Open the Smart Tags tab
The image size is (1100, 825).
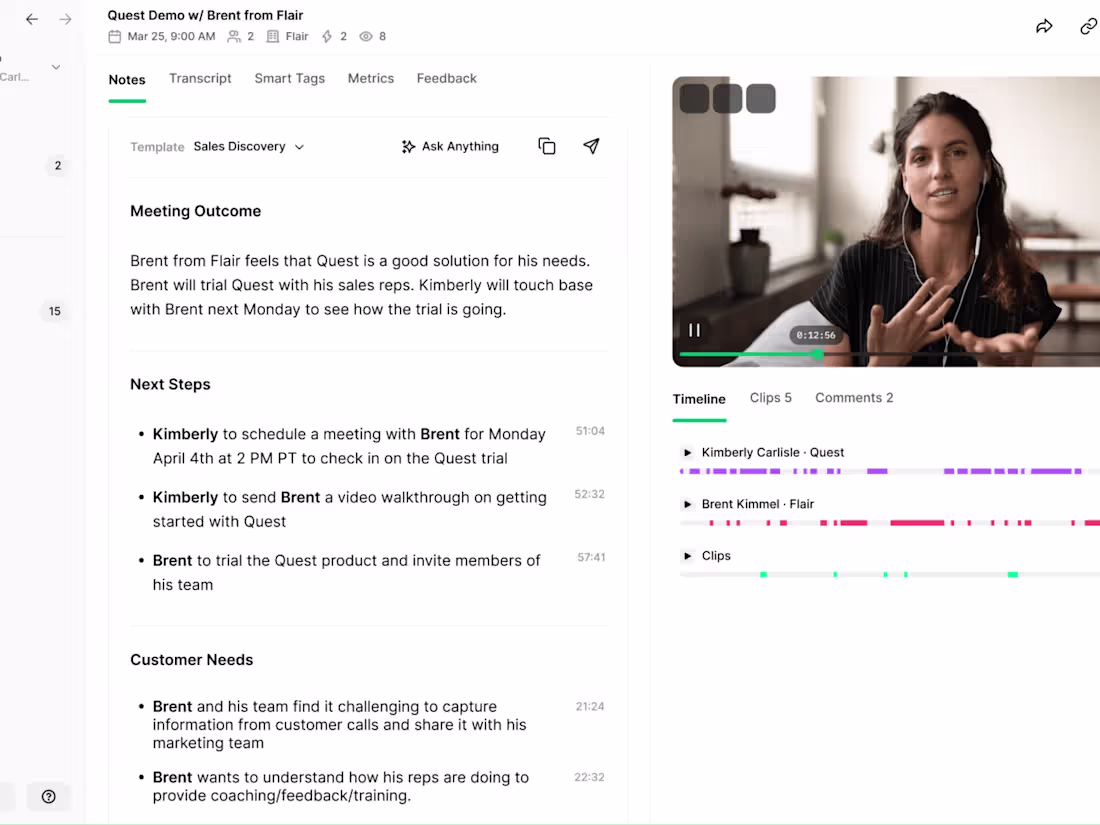click(x=289, y=78)
